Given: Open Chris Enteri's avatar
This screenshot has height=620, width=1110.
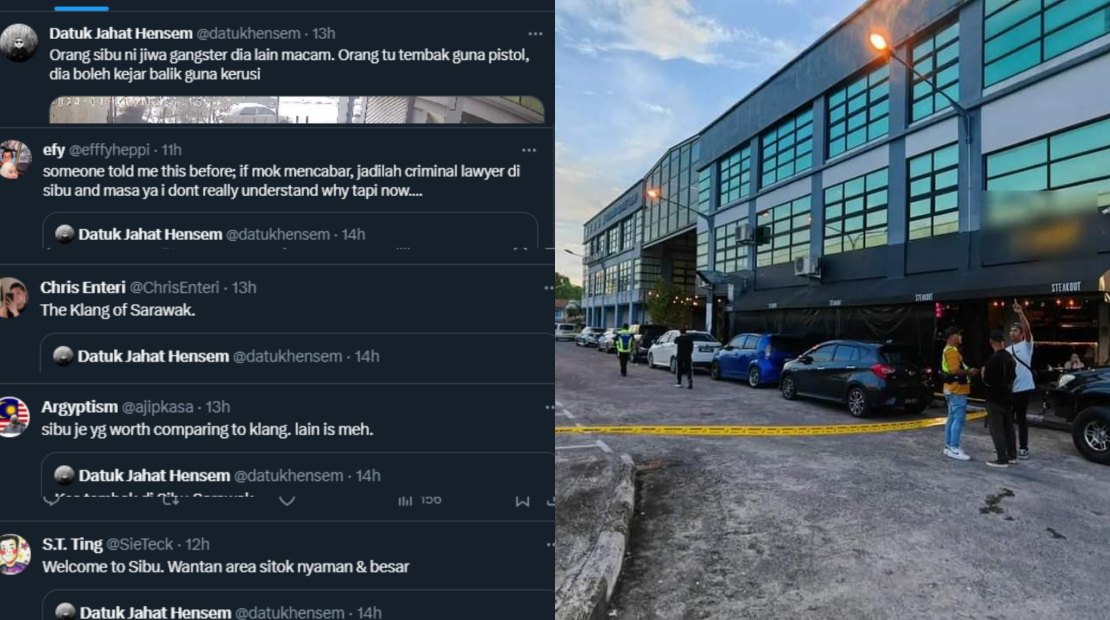Looking at the screenshot, I should (x=13, y=297).
